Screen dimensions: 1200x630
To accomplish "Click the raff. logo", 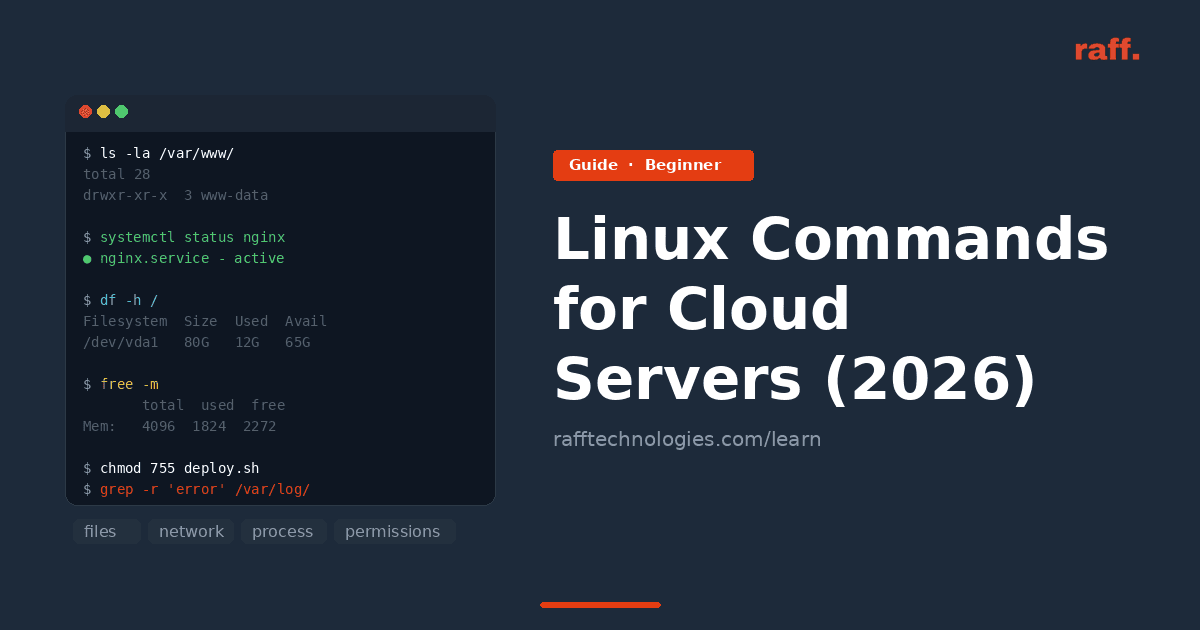I will [x=1107, y=49].
